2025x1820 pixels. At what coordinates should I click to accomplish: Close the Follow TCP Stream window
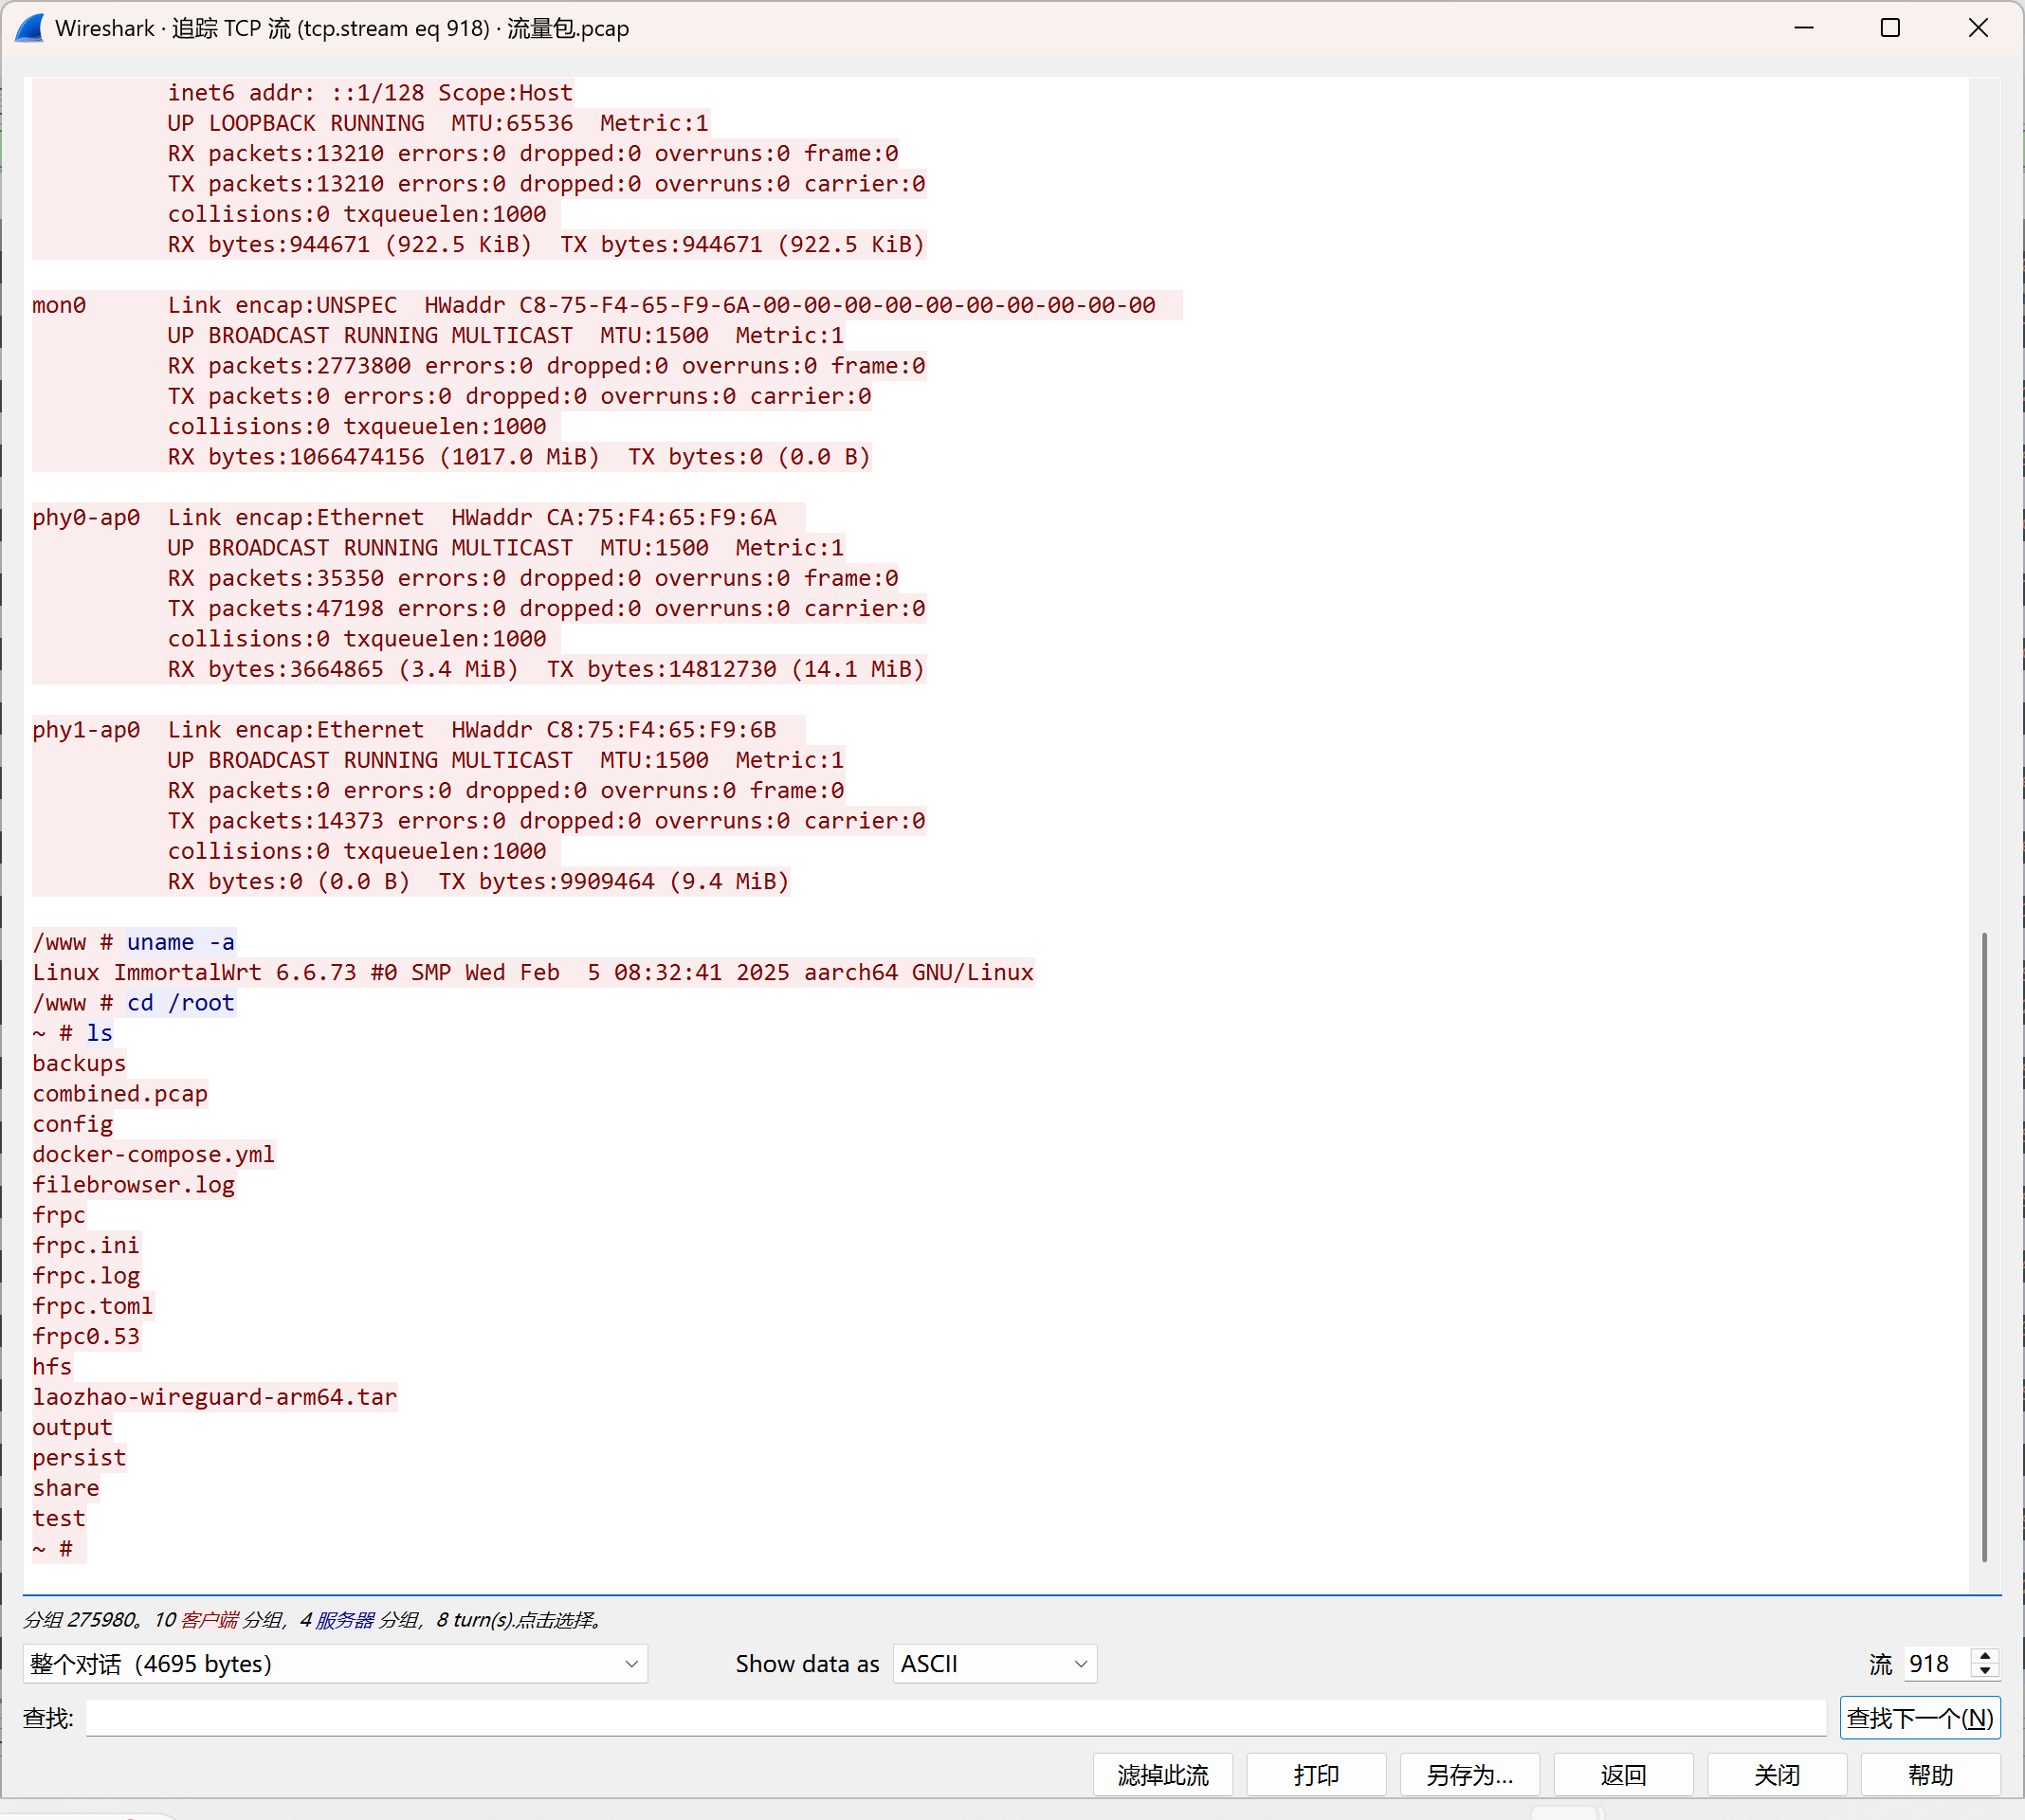[x=1977, y=28]
